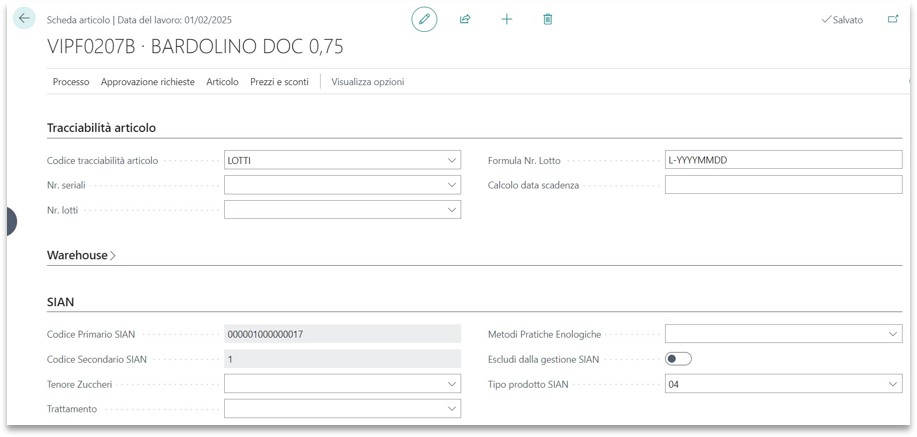Open the Articolo menu
This screenshot has width=917, height=437.
pos(222,82)
